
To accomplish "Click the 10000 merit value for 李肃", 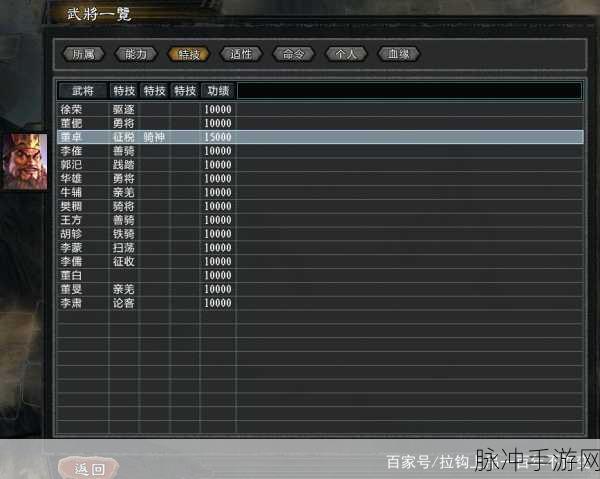I will (218, 303).
